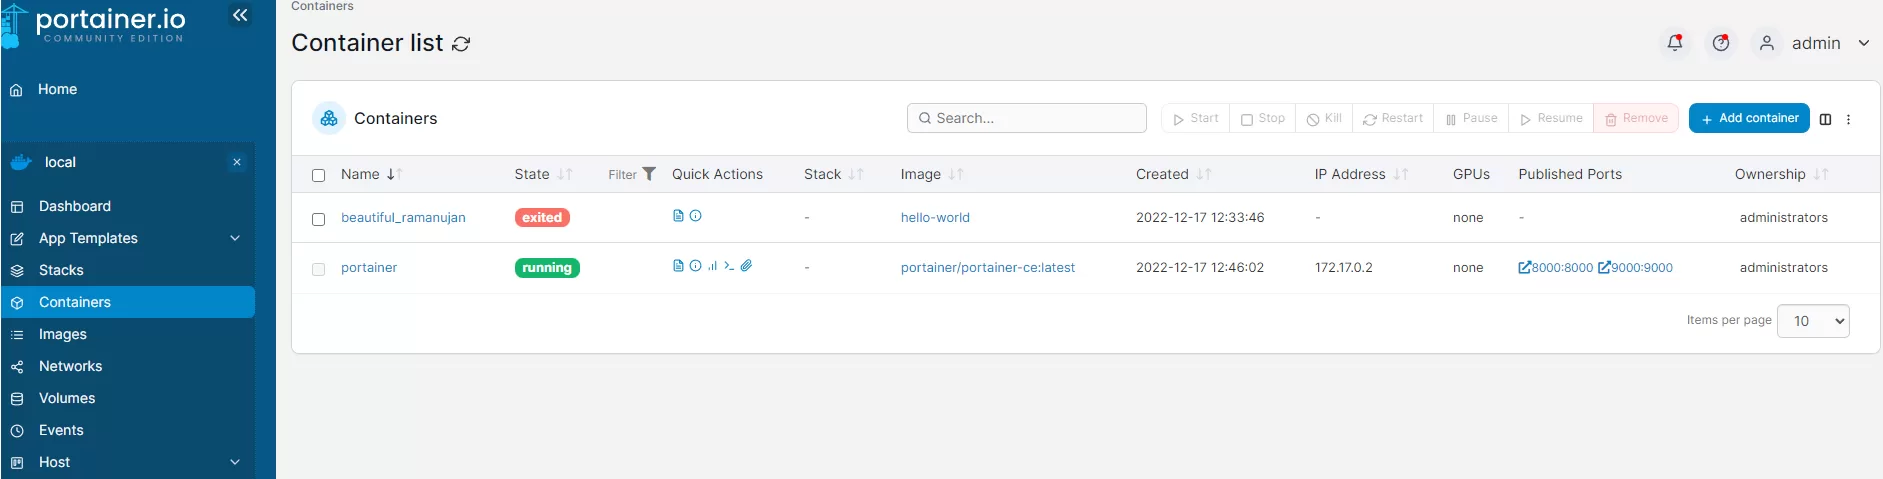Image resolution: width=1883 pixels, height=479 pixels.
Task: Open the state Filter funnel icon
Action: click(649, 174)
